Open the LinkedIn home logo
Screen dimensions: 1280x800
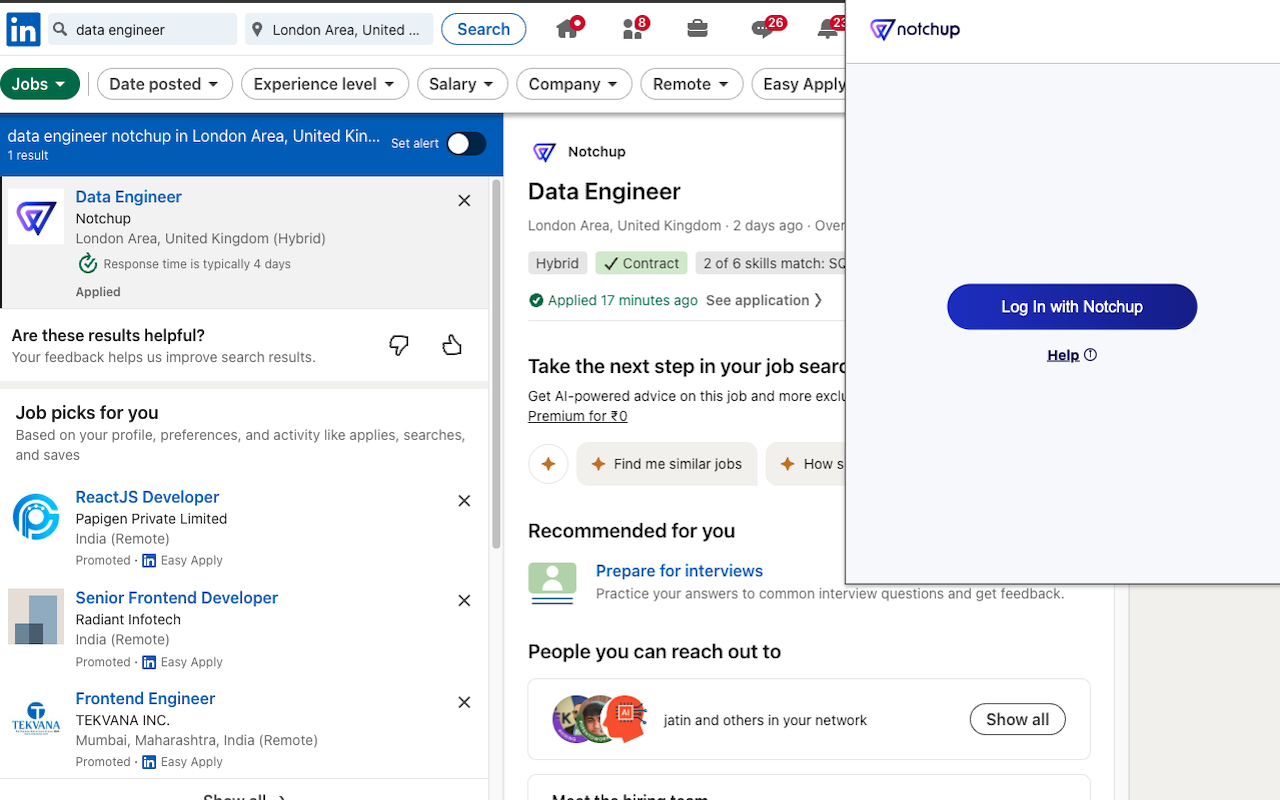tap(23, 30)
